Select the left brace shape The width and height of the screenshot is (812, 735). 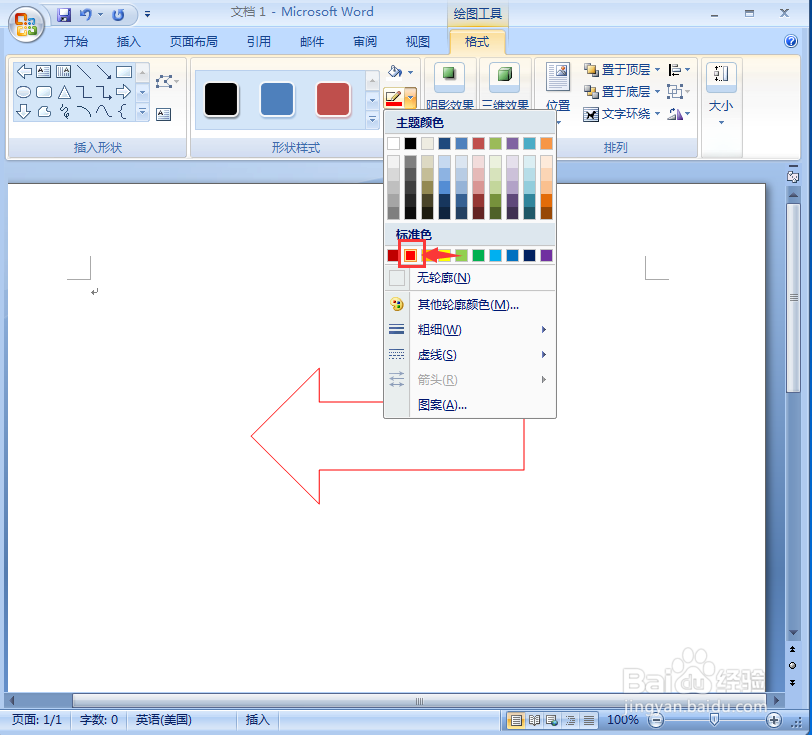coord(123,111)
